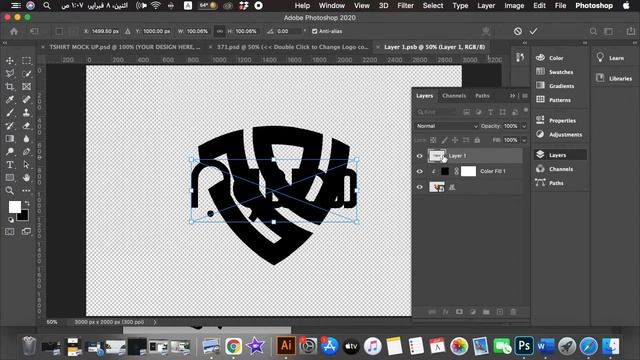Screen dimensions: 640x360
Task: Open the Swatches panel
Action: coord(554,72)
